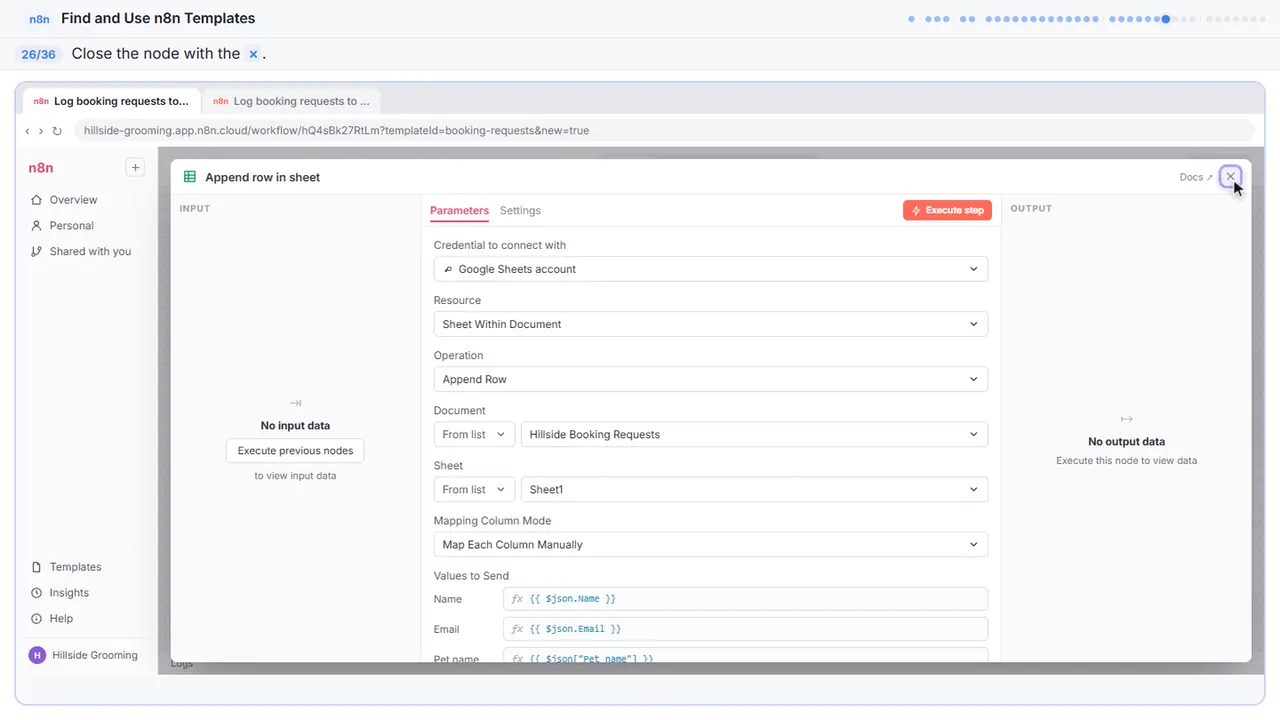
Task: Click the "No output data" text
Action: pos(1126,442)
